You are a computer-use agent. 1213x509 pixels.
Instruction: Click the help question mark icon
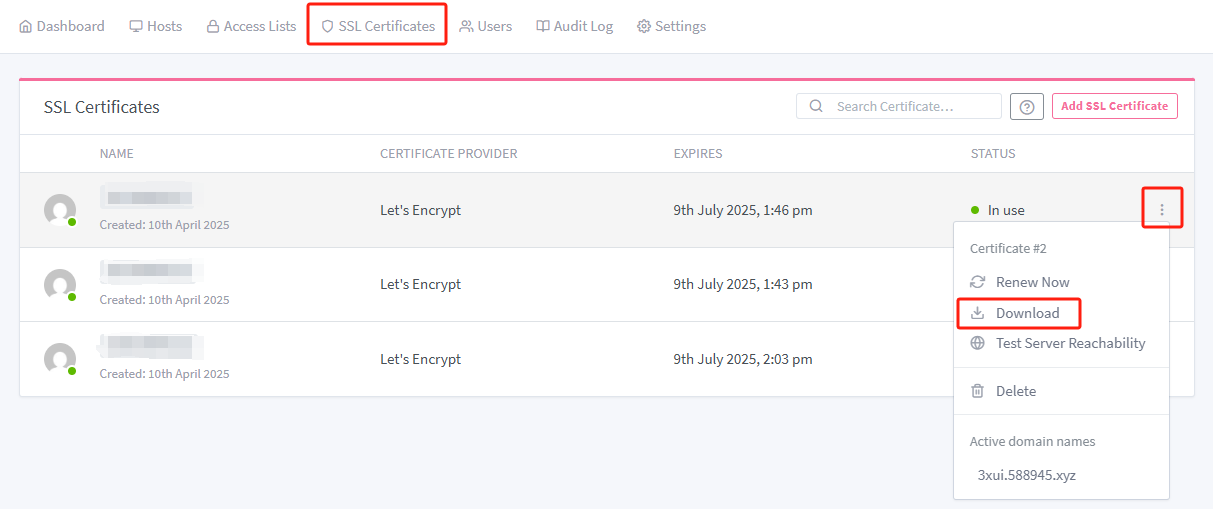1027,106
